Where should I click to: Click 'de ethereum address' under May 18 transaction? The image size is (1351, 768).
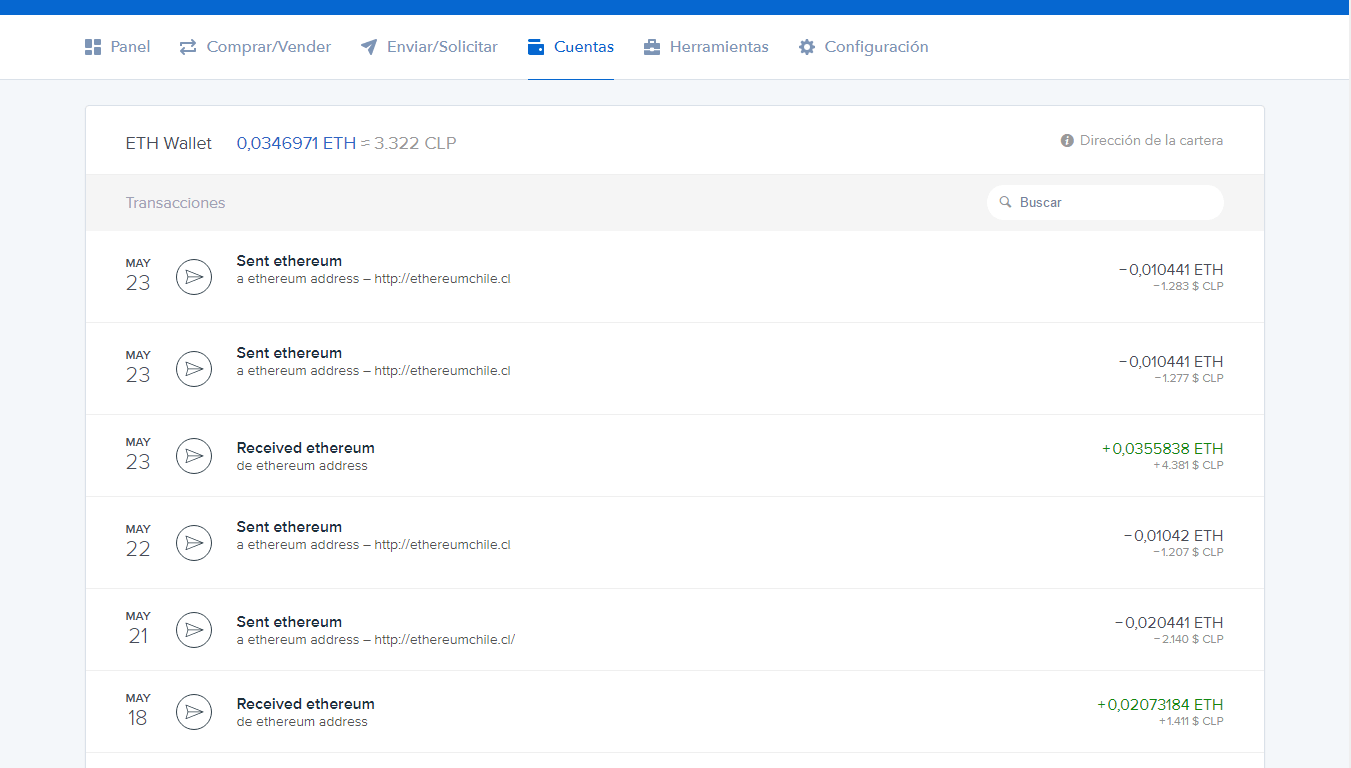pos(302,722)
